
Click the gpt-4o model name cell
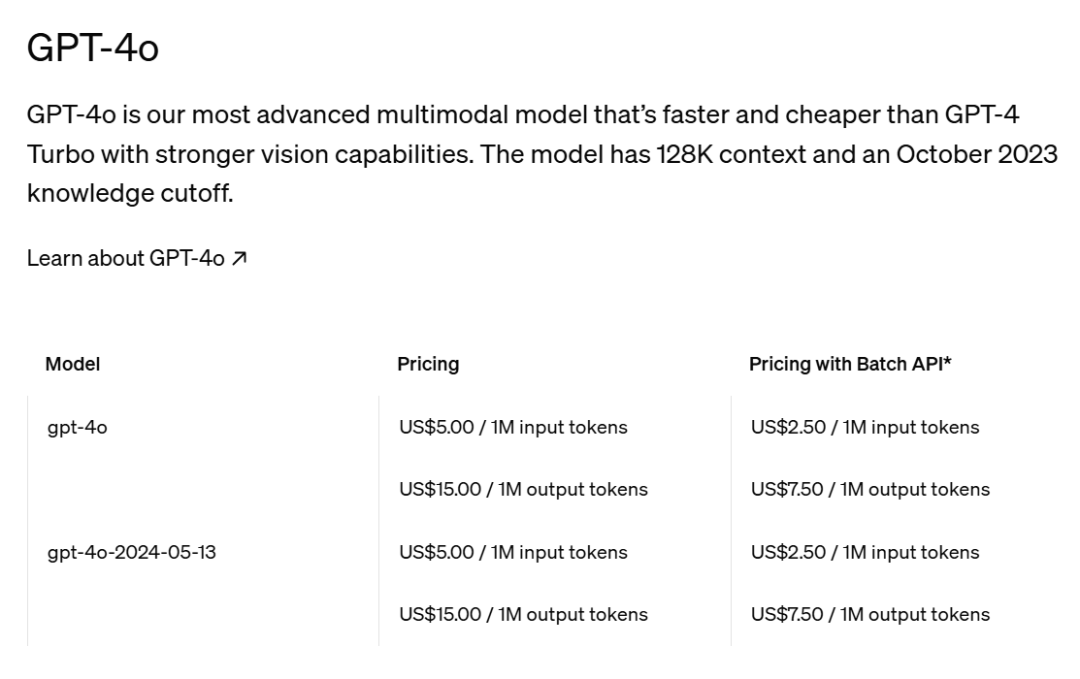coord(77,428)
